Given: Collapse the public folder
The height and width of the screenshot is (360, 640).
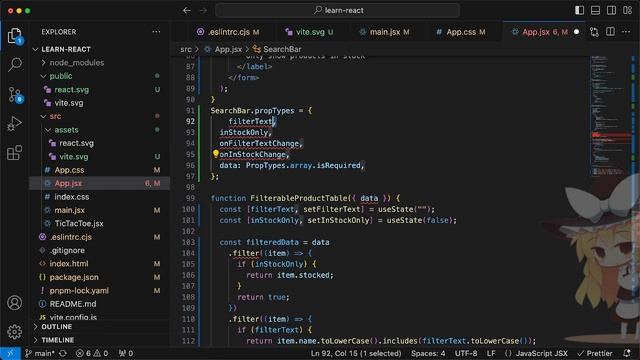Looking at the screenshot, I should tap(100, 76).
